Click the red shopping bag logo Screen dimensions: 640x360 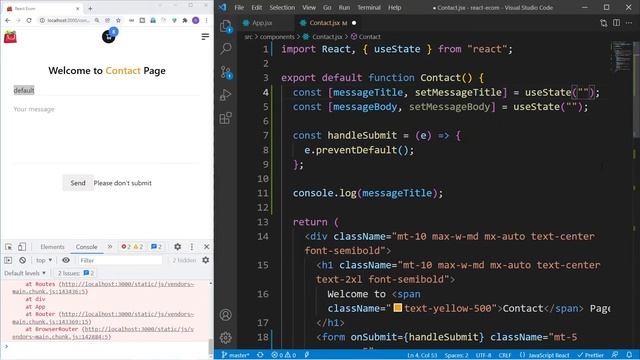[10, 37]
